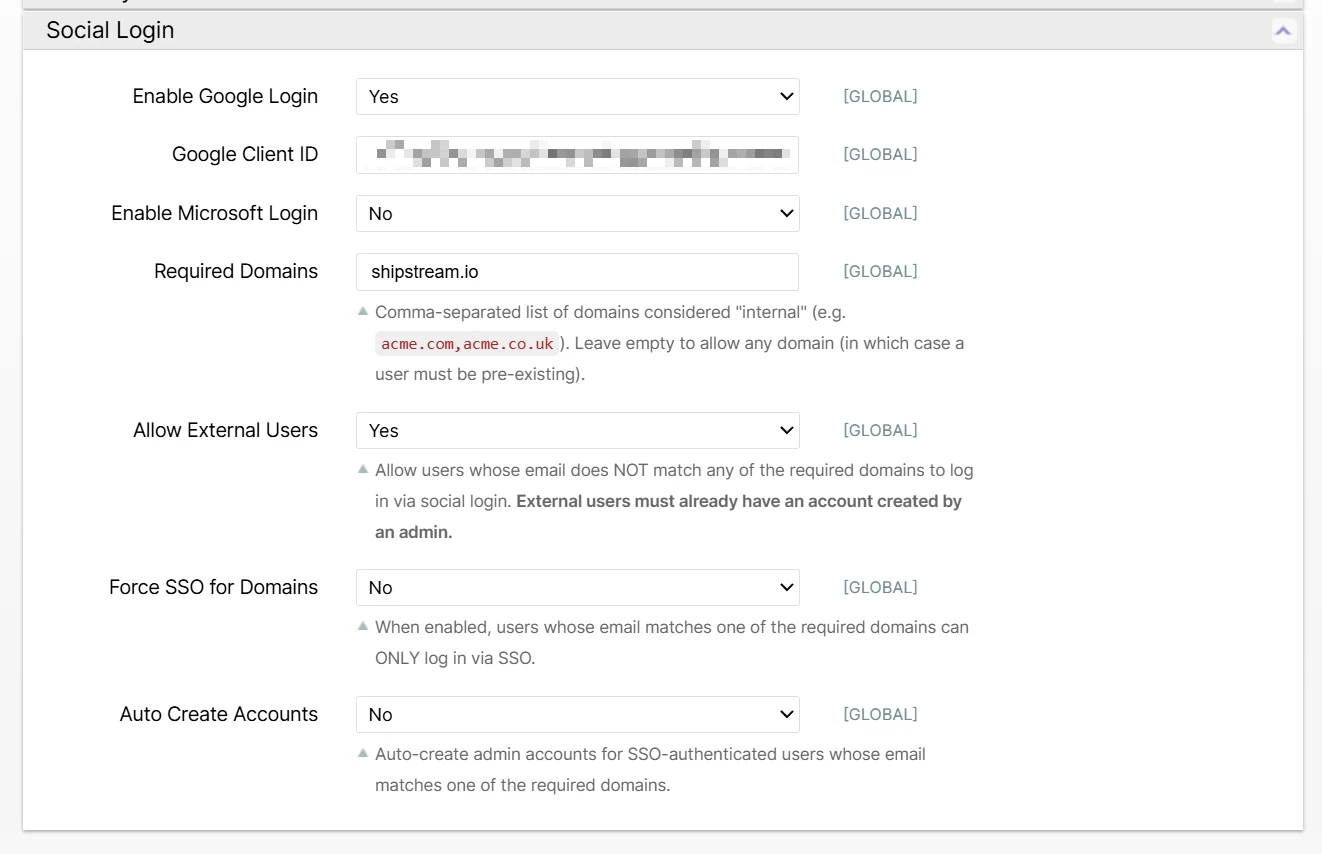Viewport: 1322px width, 854px height.
Task: Click [GLOBAL] scope beside Force SSO for Domains
Action: [x=880, y=588]
